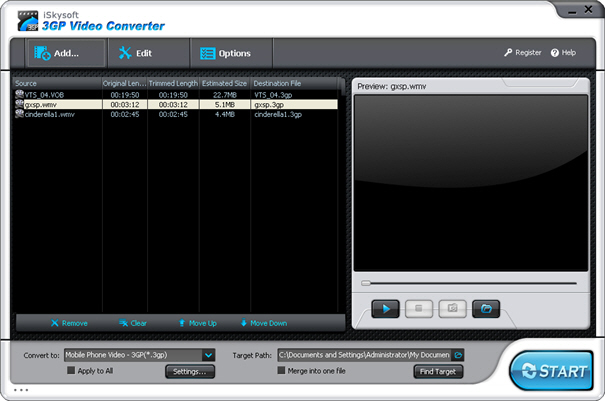The width and height of the screenshot is (605, 401).
Task: Select the cinderella1.wmv file row
Action: point(176,114)
